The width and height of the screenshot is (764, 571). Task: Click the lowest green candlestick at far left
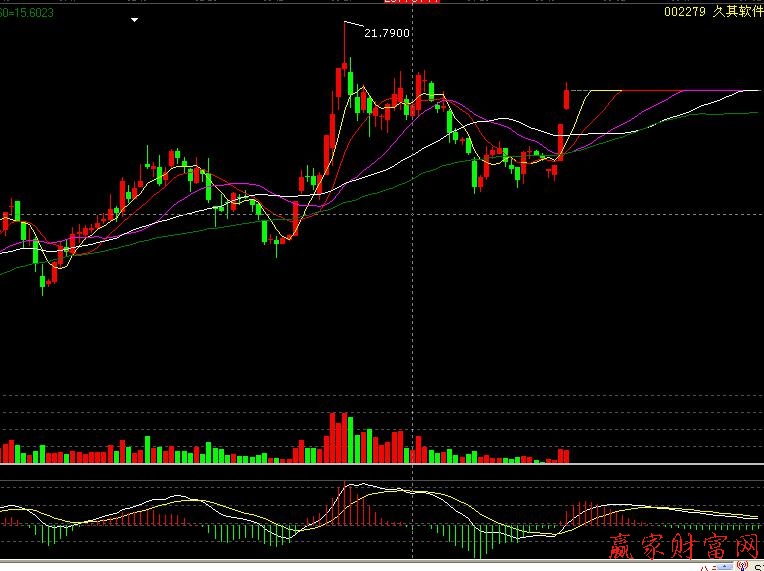point(43,280)
